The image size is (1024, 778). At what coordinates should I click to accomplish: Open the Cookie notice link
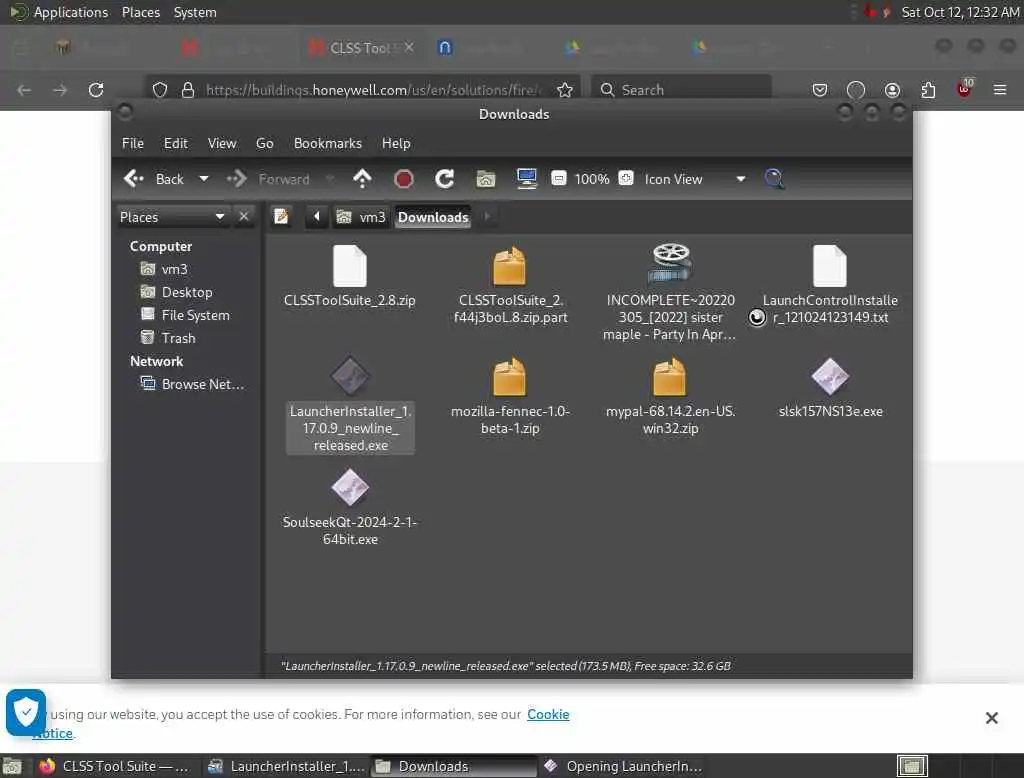[548, 715]
